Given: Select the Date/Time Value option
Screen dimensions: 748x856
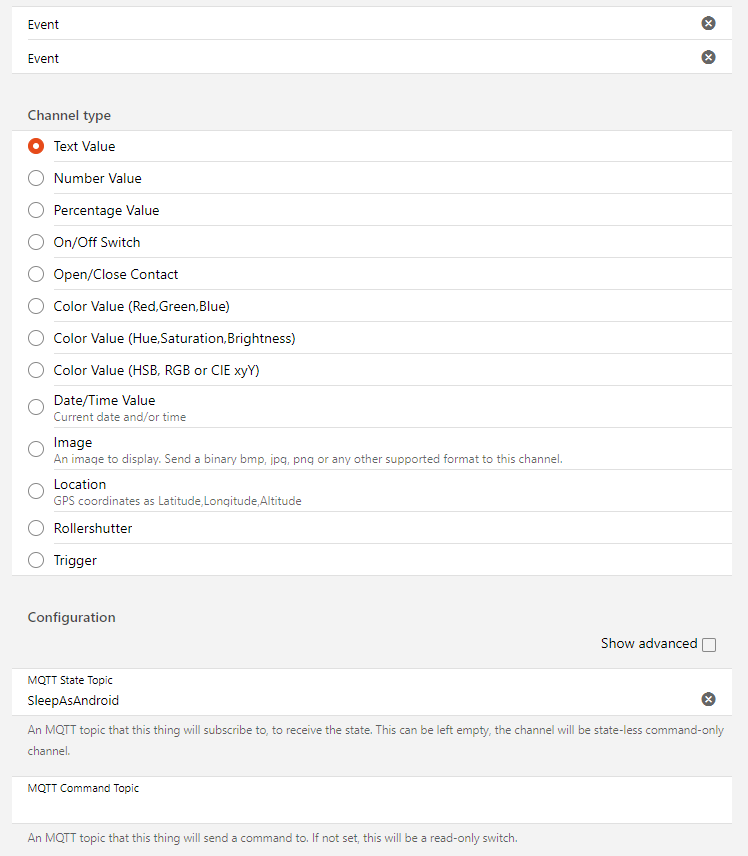Looking at the screenshot, I should coord(36,407).
